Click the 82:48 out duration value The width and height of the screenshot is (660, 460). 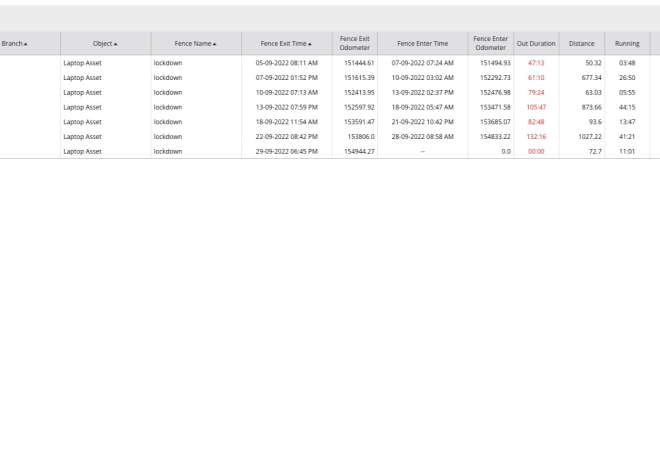[536, 122]
